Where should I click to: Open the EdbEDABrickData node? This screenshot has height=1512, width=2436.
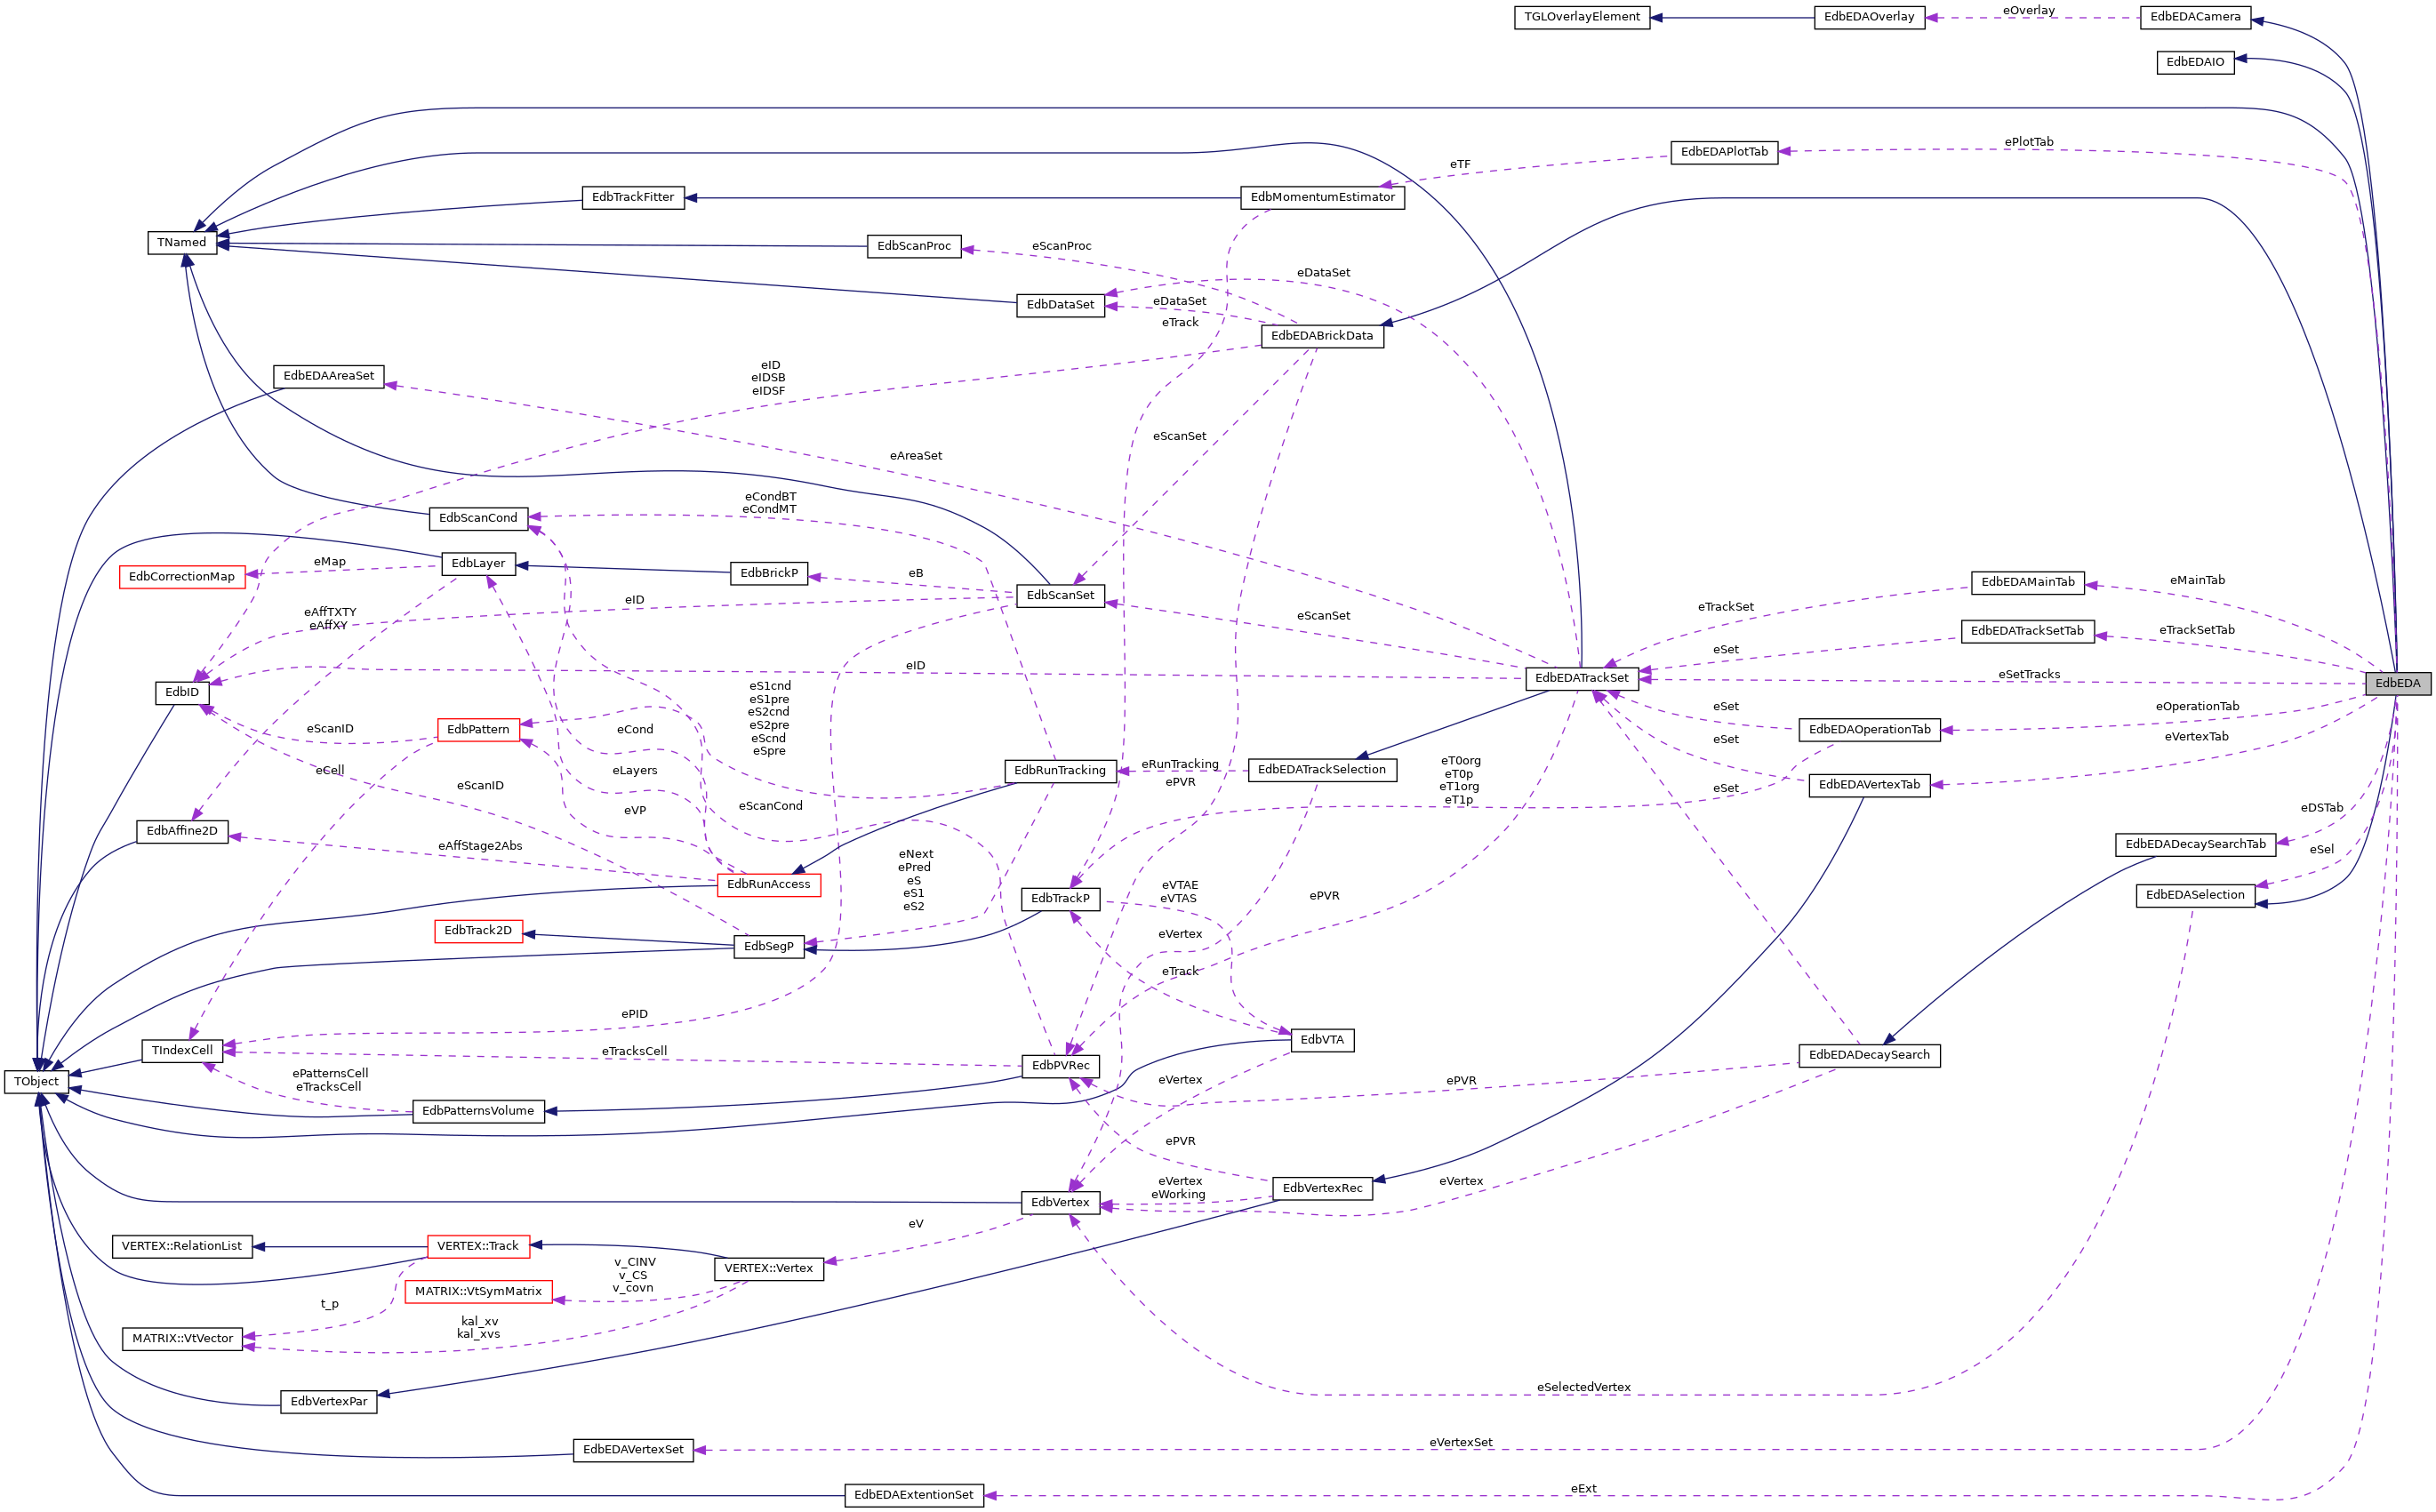[x=1322, y=336]
